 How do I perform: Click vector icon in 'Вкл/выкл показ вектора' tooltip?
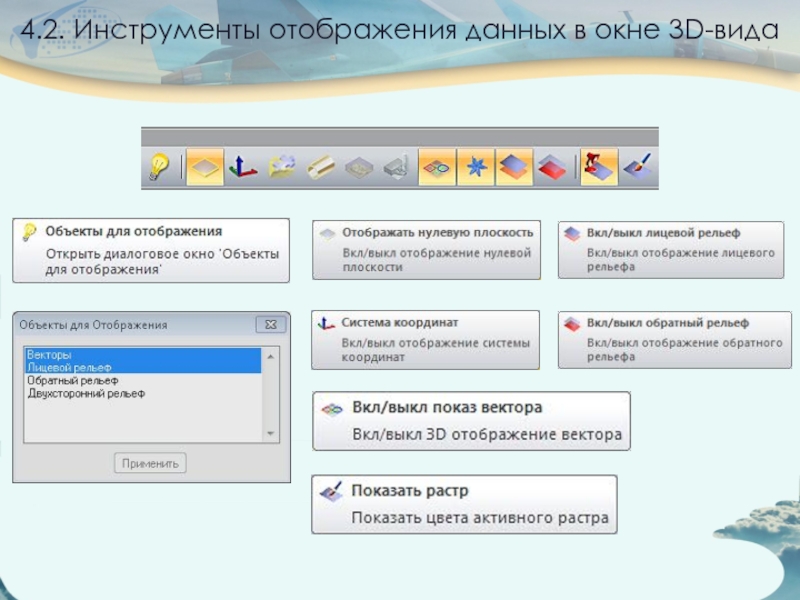point(332,409)
